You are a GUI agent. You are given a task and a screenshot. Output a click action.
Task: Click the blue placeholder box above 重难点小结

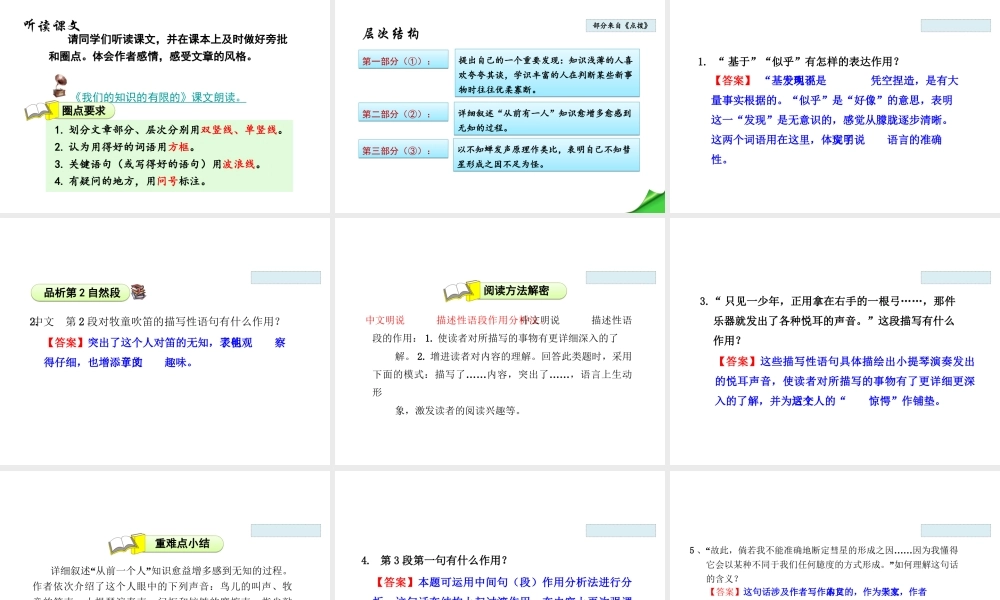[x=286, y=530]
